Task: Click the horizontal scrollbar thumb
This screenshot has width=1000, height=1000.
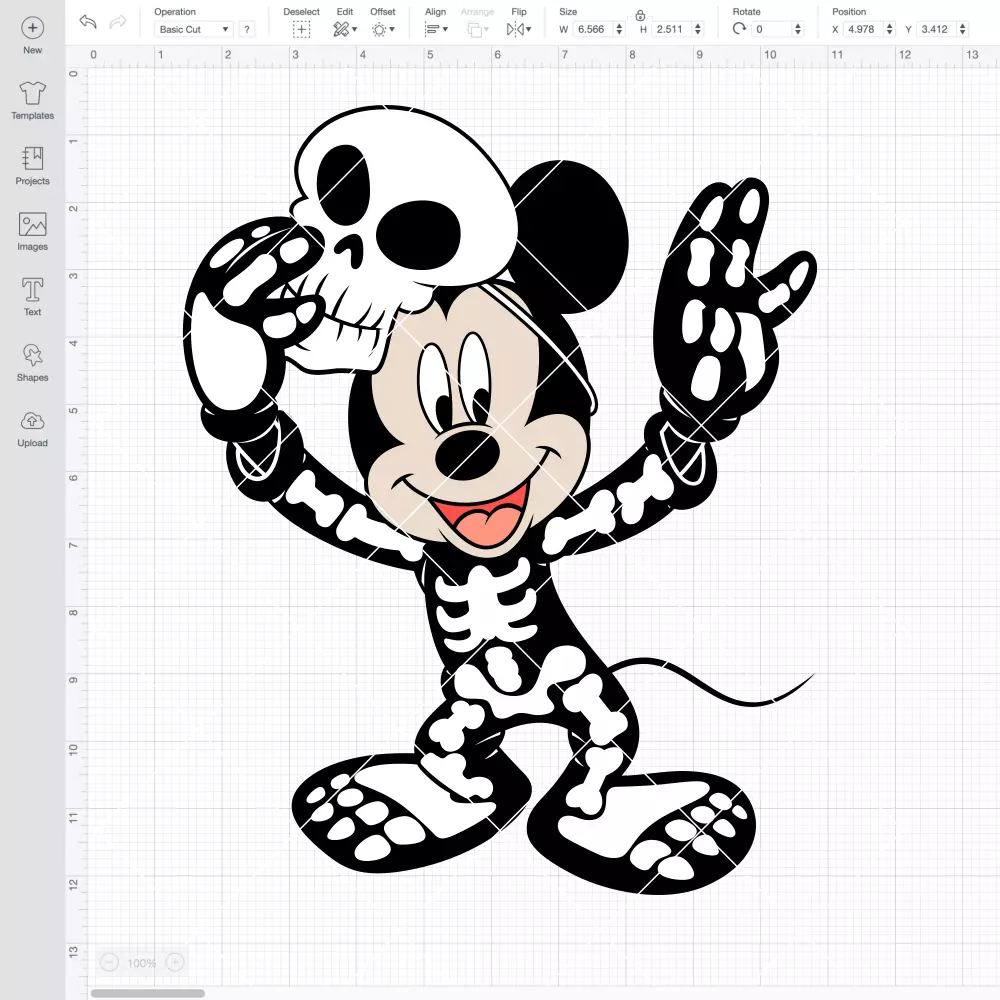Action: [x=147, y=993]
